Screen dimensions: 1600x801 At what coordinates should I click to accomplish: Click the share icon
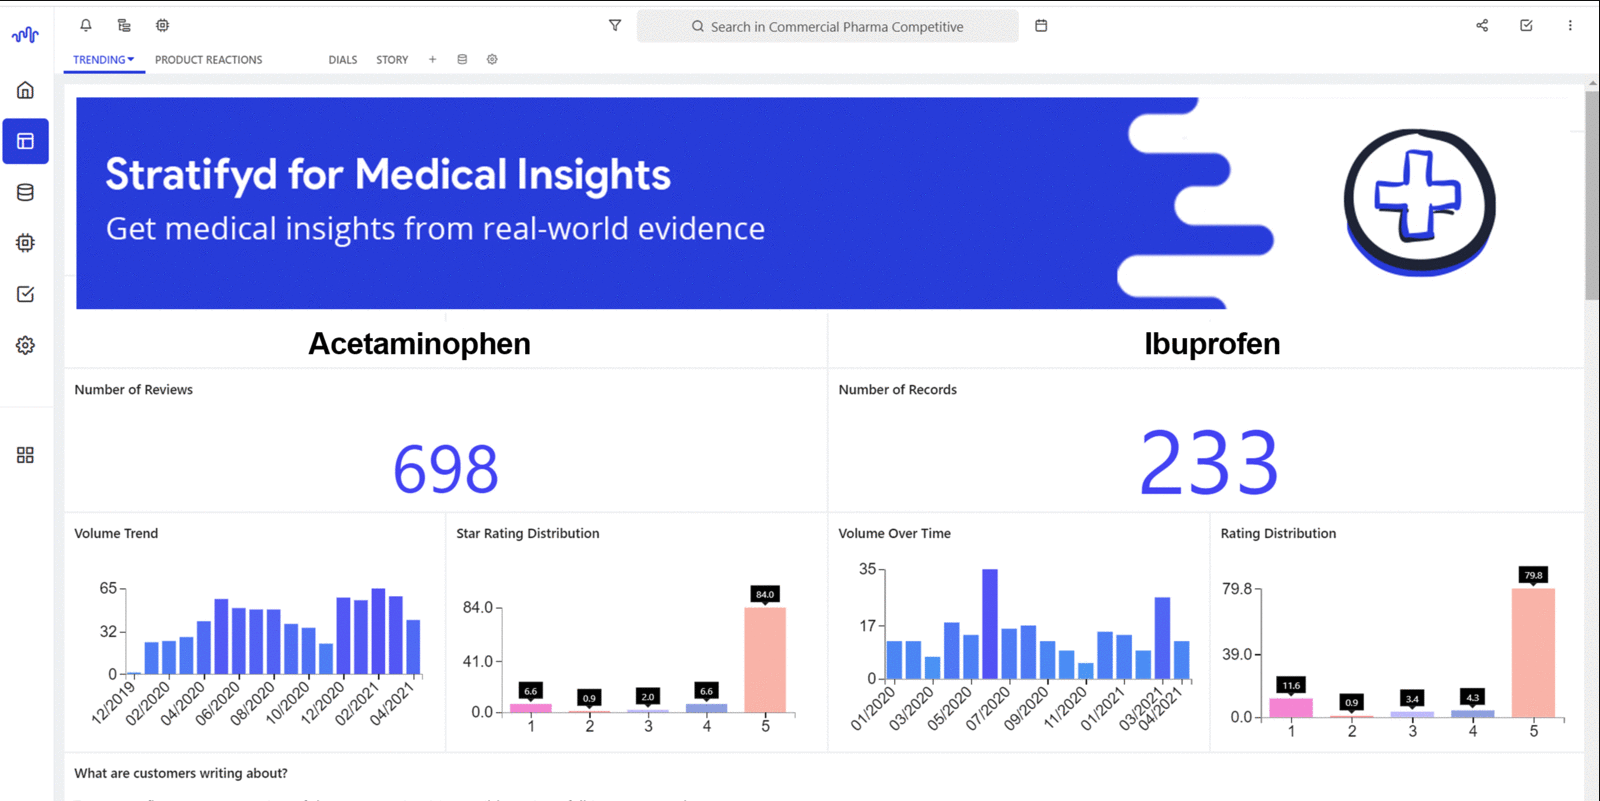click(x=1482, y=25)
